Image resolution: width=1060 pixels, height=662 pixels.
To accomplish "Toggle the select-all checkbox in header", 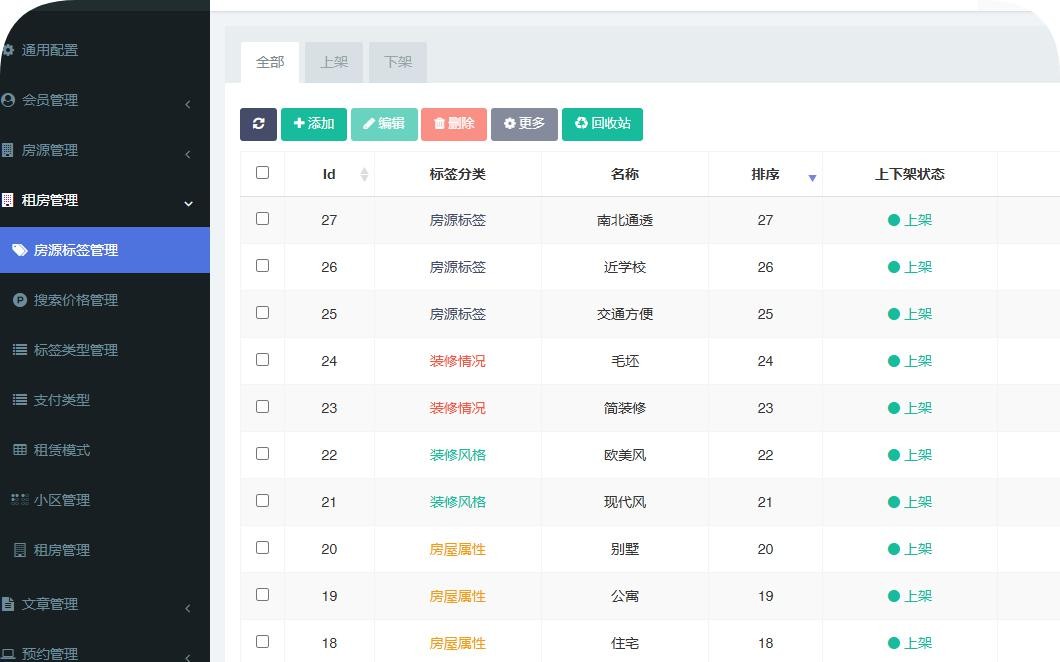I will [x=262, y=173].
